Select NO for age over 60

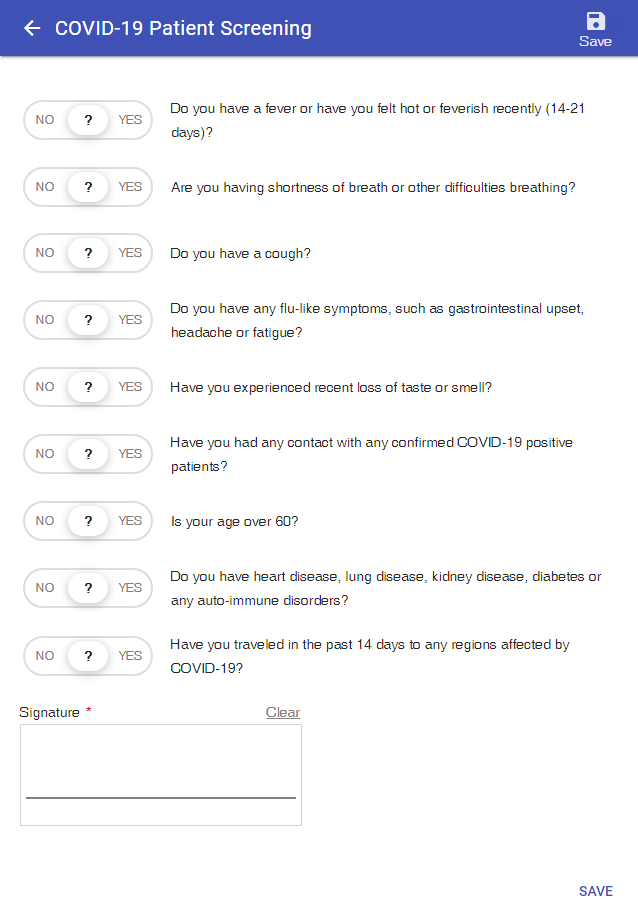pos(45,521)
